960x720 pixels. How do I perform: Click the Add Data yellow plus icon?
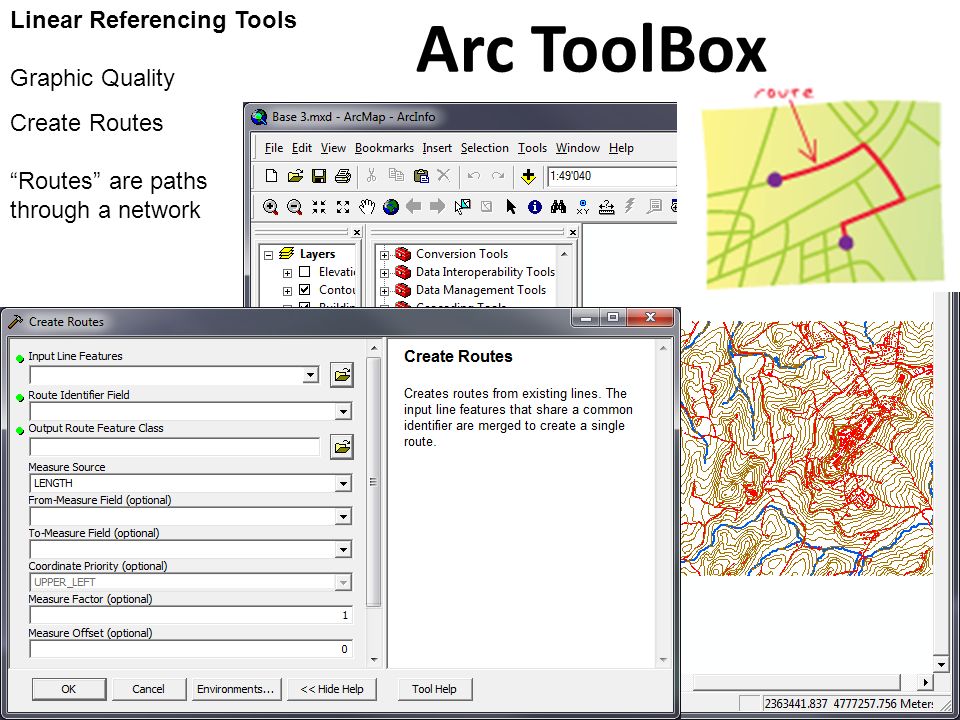point(528,177)
